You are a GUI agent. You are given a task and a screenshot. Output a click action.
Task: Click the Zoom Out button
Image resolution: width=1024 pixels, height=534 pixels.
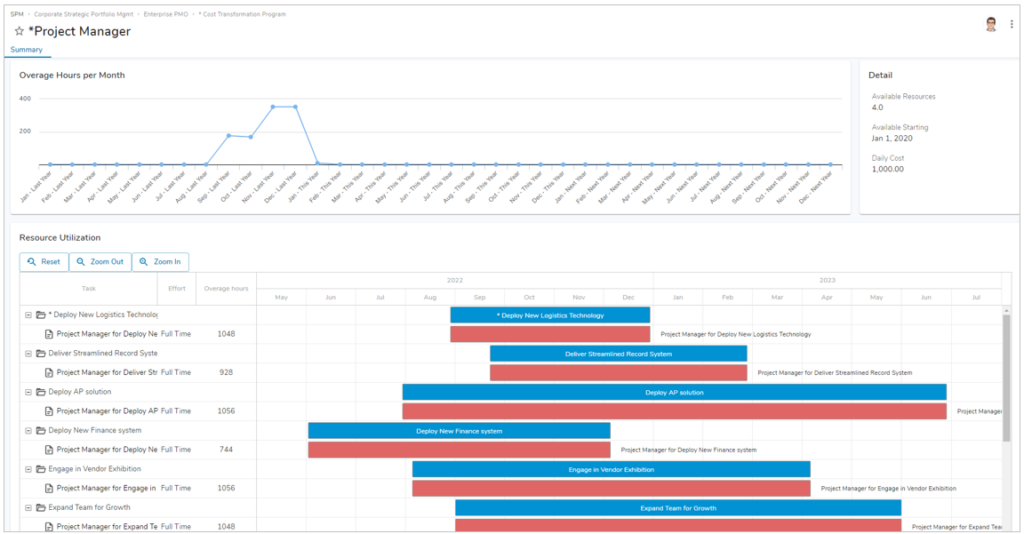tap(100, 262)
